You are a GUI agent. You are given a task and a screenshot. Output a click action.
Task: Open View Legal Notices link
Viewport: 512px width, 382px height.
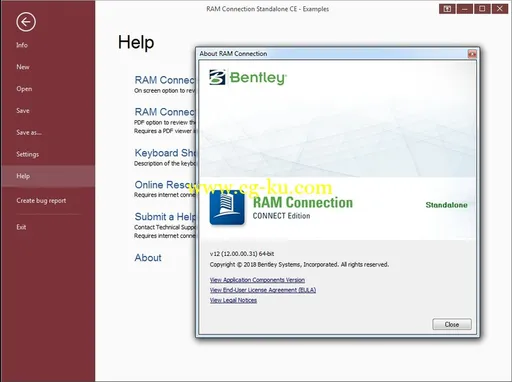pos(233,300)
